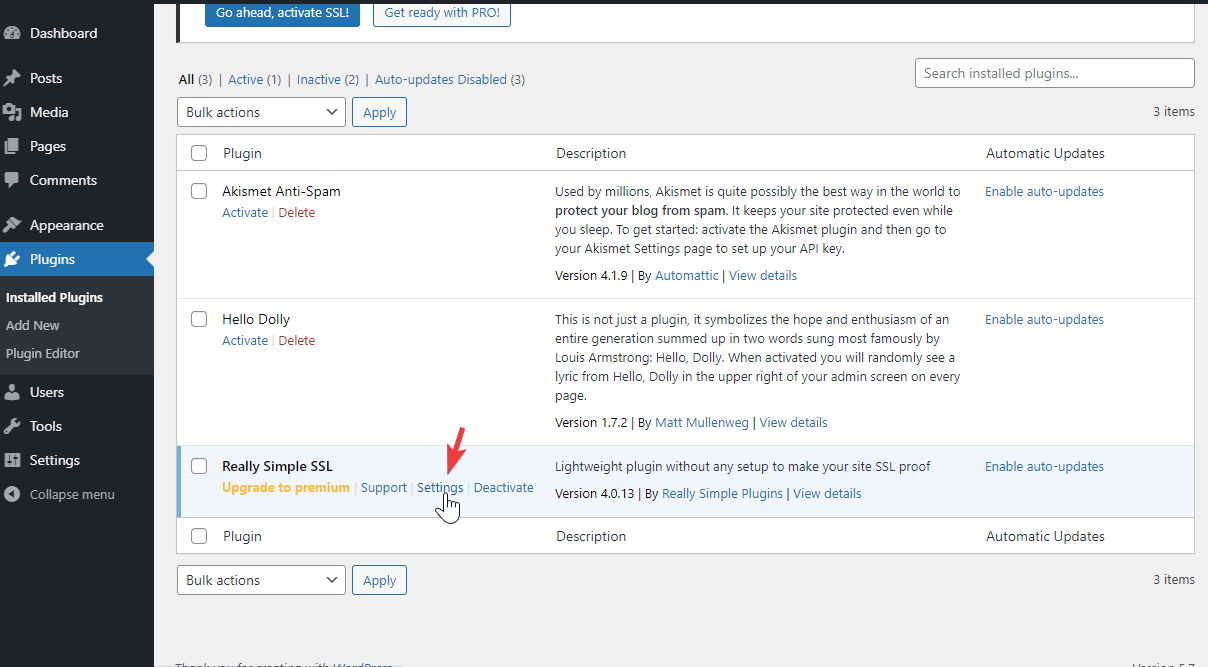Tick the Really Simple SSL checkbox
Viewport: 1208px width, 667px height.
coord(199,466)
